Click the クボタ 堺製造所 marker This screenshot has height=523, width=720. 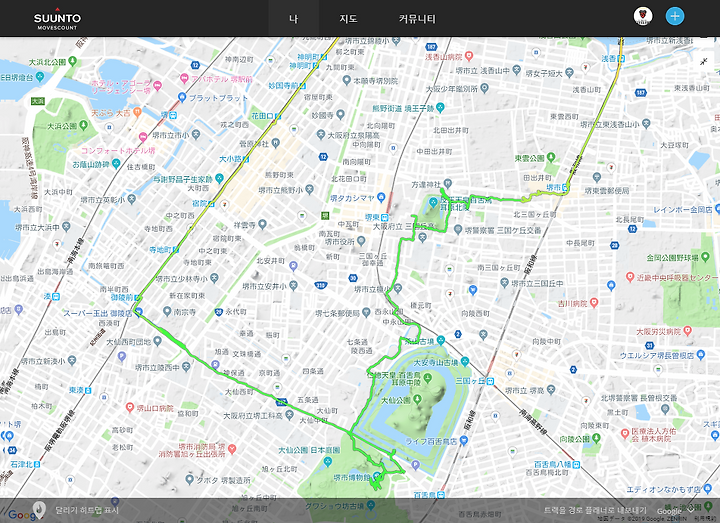189,479
